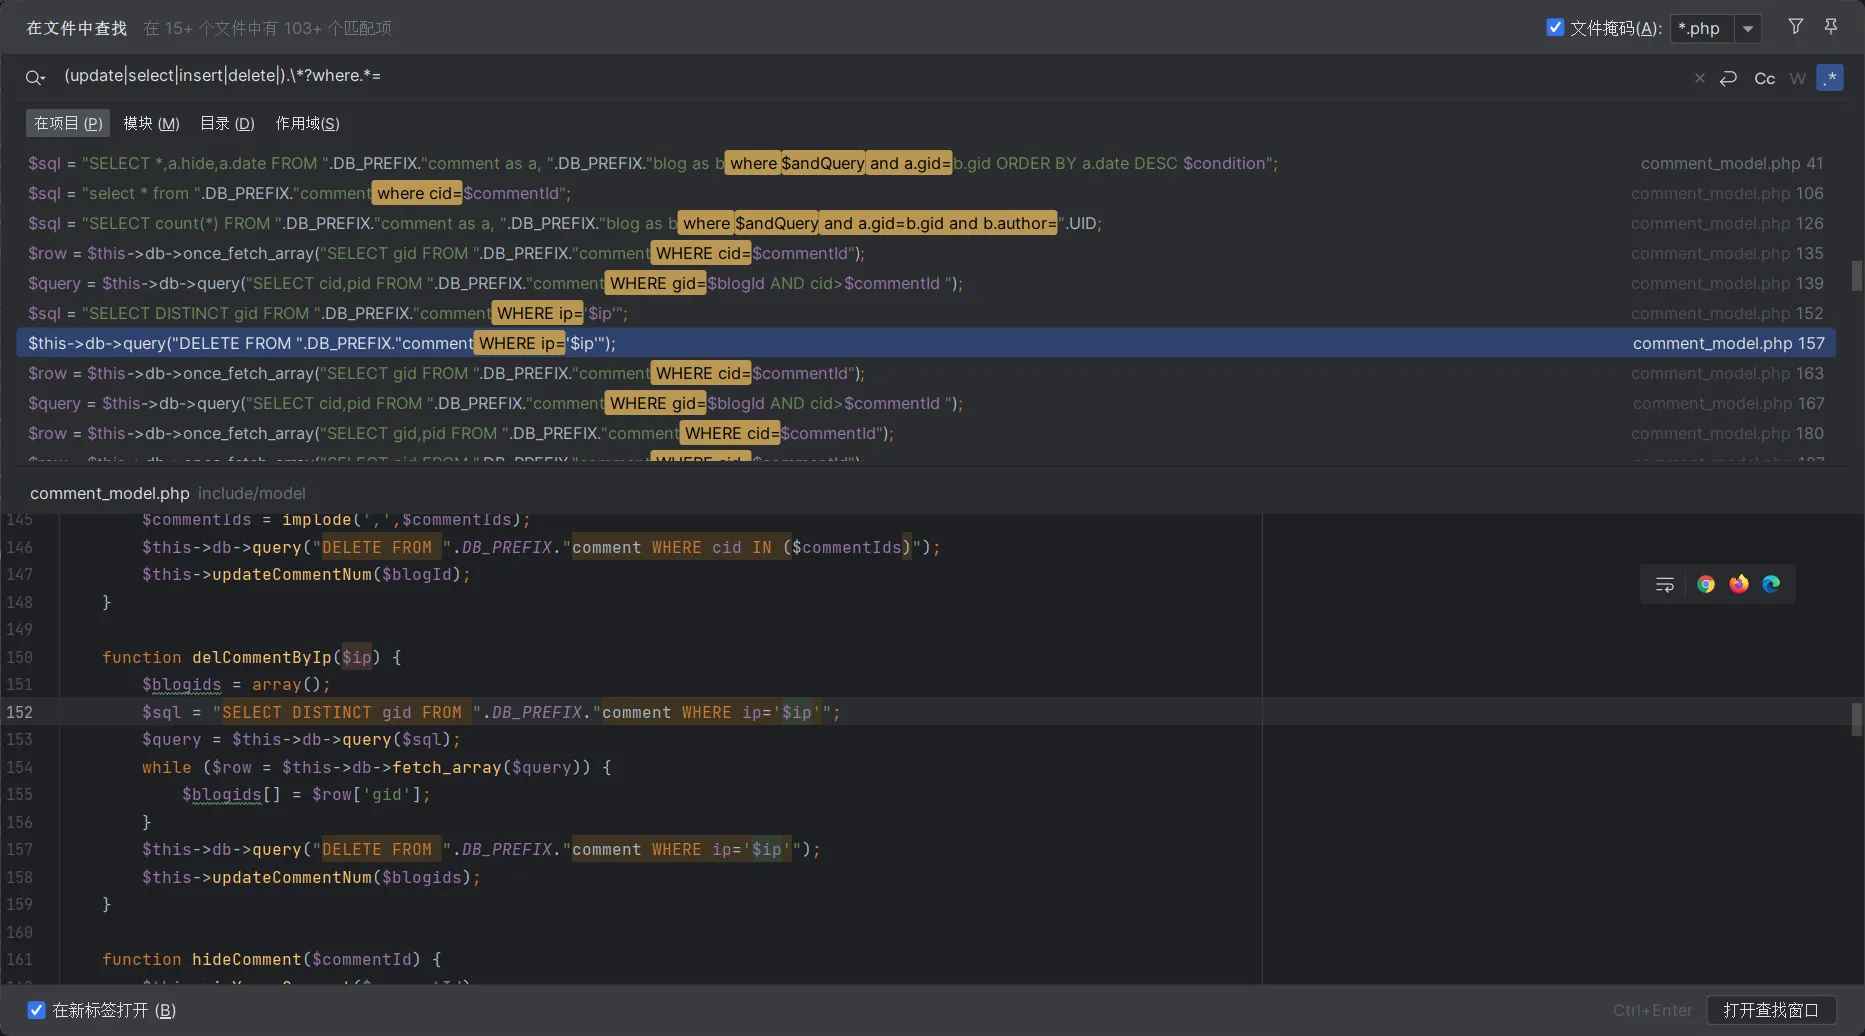The width and height of the screenshot is (1865, 1036).
Task: Select the 作用域 scope tab
Action: [x=307, y=123]
